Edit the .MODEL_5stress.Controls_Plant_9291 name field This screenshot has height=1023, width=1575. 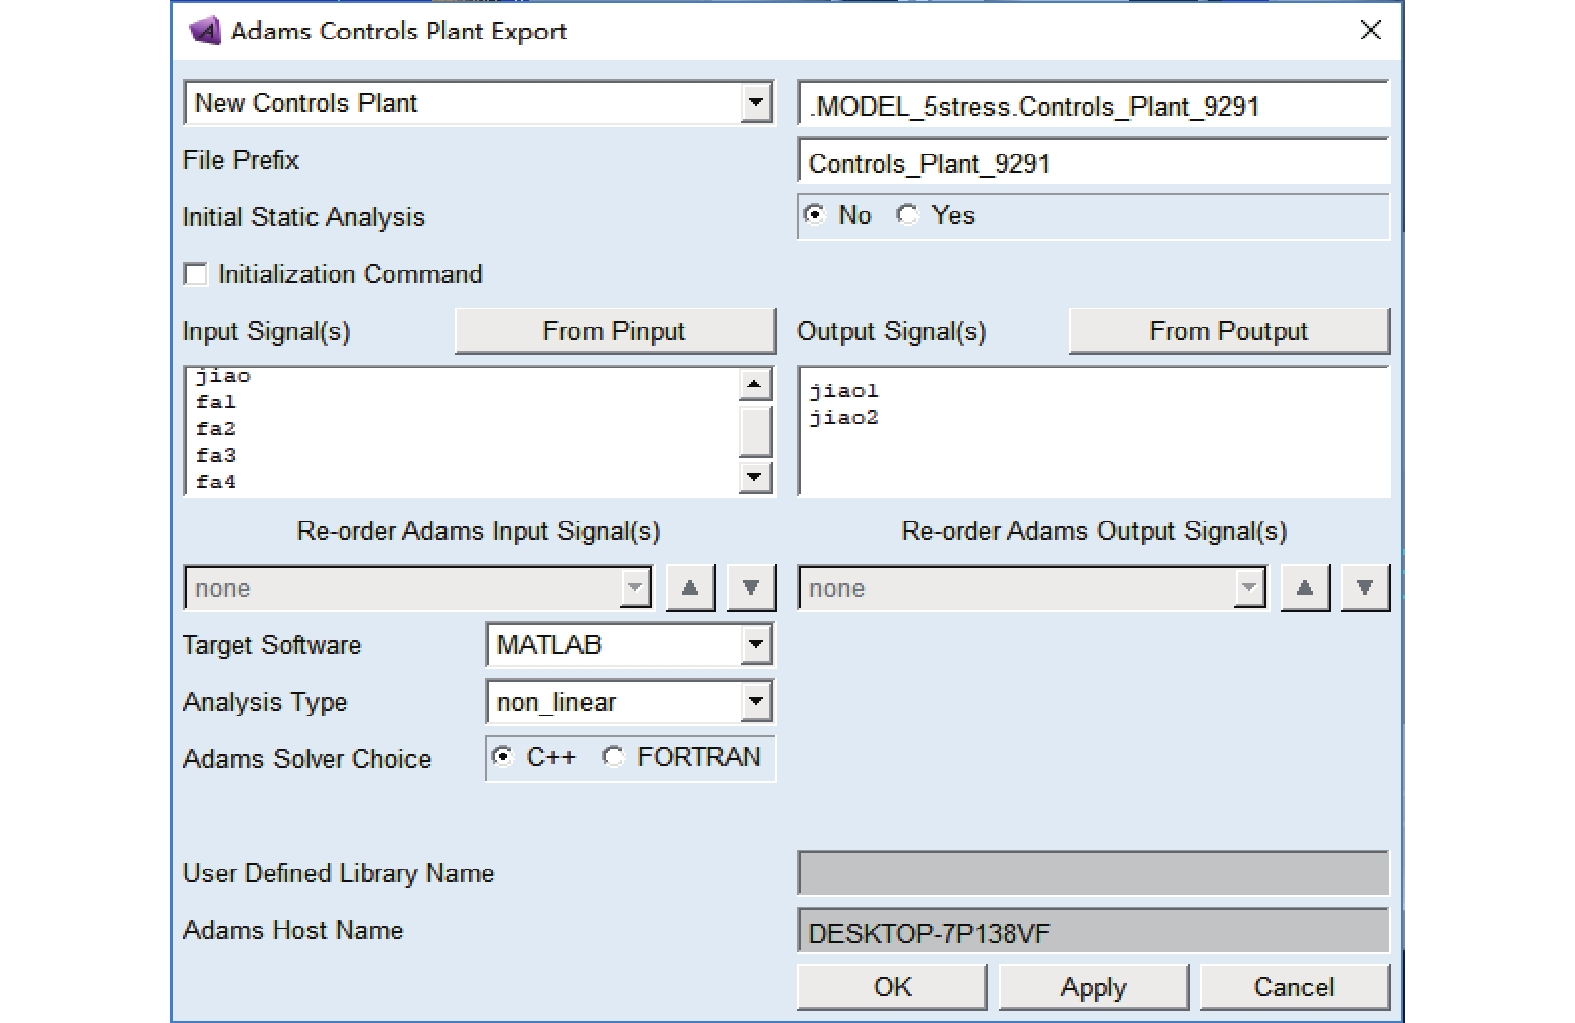click(x=1093, y=106)
